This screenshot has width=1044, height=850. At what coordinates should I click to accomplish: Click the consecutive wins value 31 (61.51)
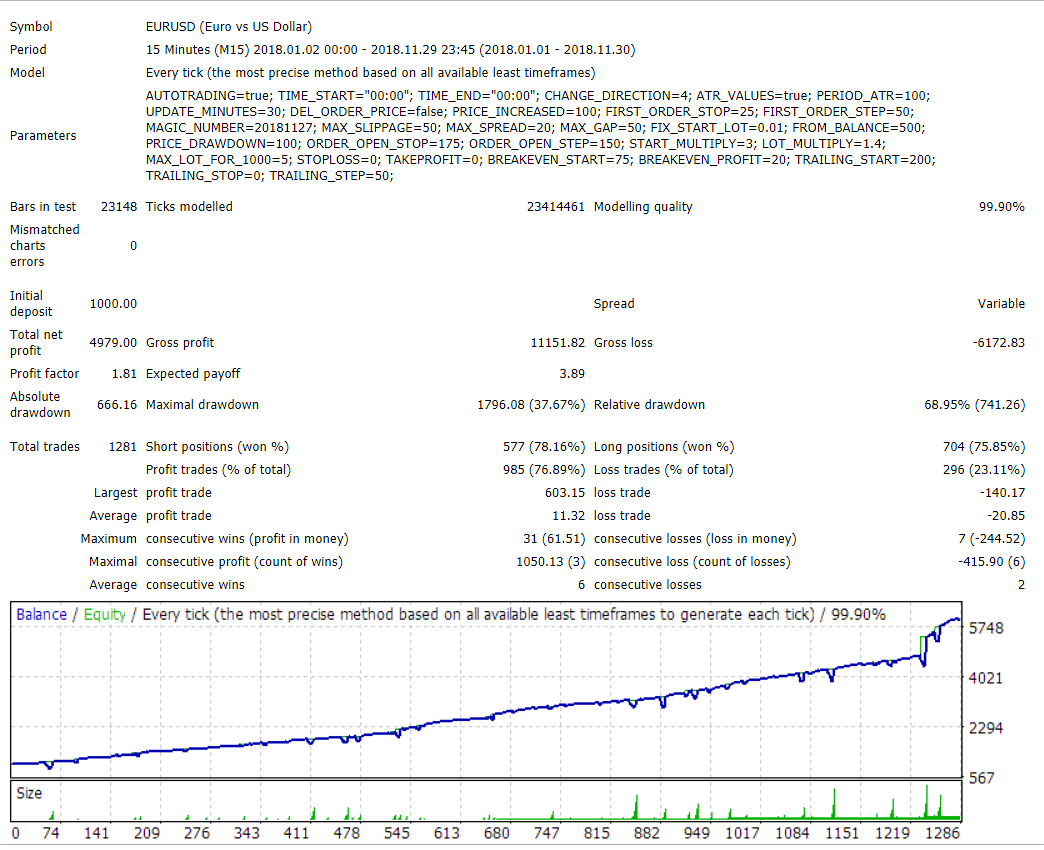click(x=554, y=538)
